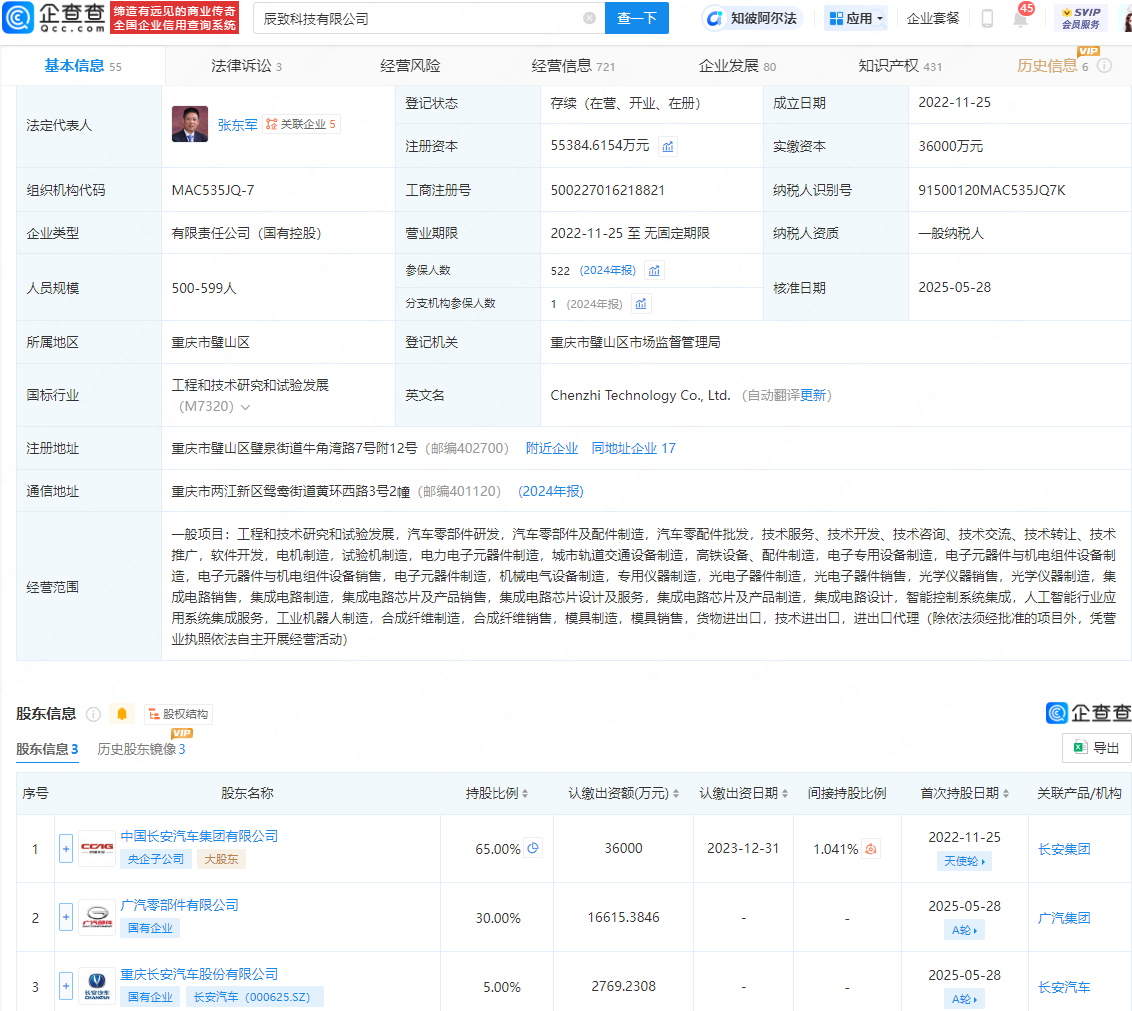
Task: Click the history info help icon
Action: pyautogui.click(x=1104, y=66)
